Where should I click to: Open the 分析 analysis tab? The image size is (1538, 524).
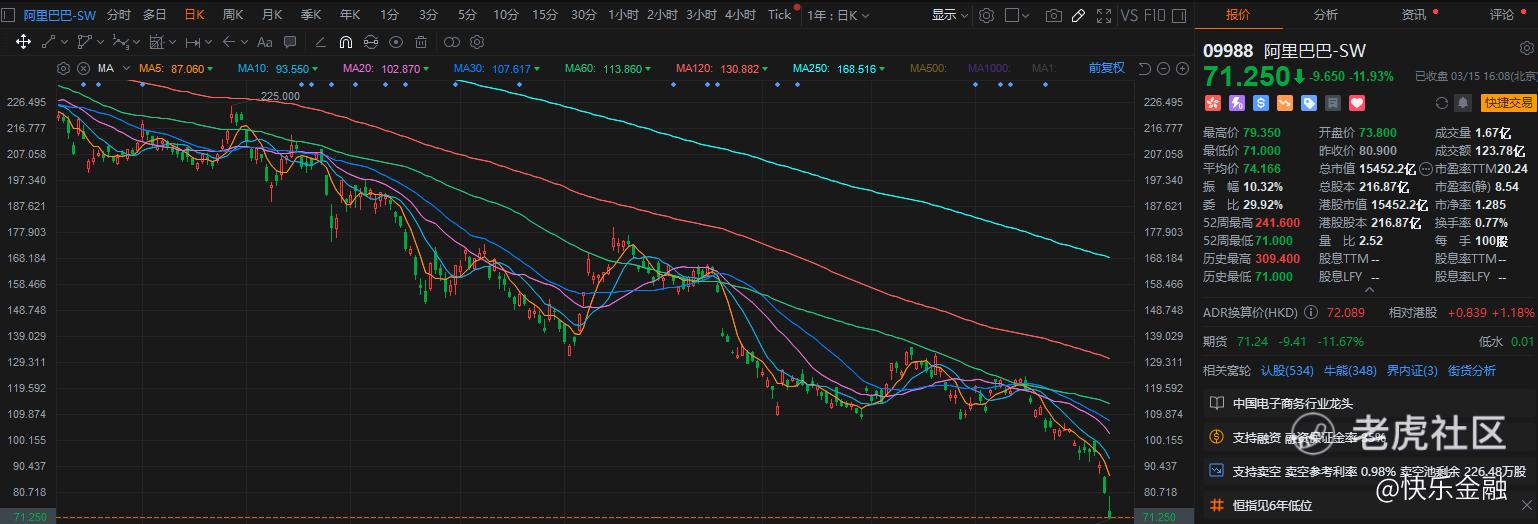pos(1325,15)
